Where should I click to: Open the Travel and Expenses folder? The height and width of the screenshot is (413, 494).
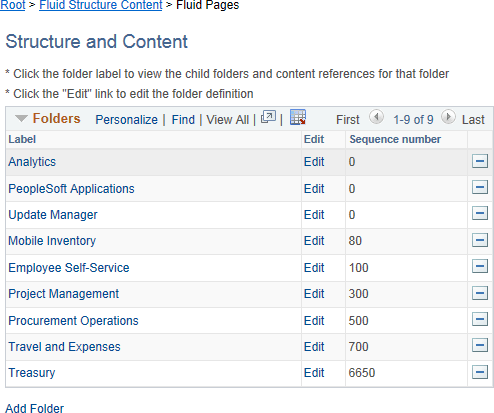64,347
